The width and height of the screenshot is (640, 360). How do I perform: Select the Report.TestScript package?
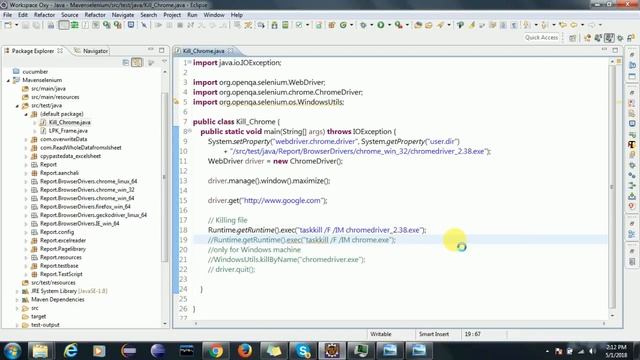[61, 274]
